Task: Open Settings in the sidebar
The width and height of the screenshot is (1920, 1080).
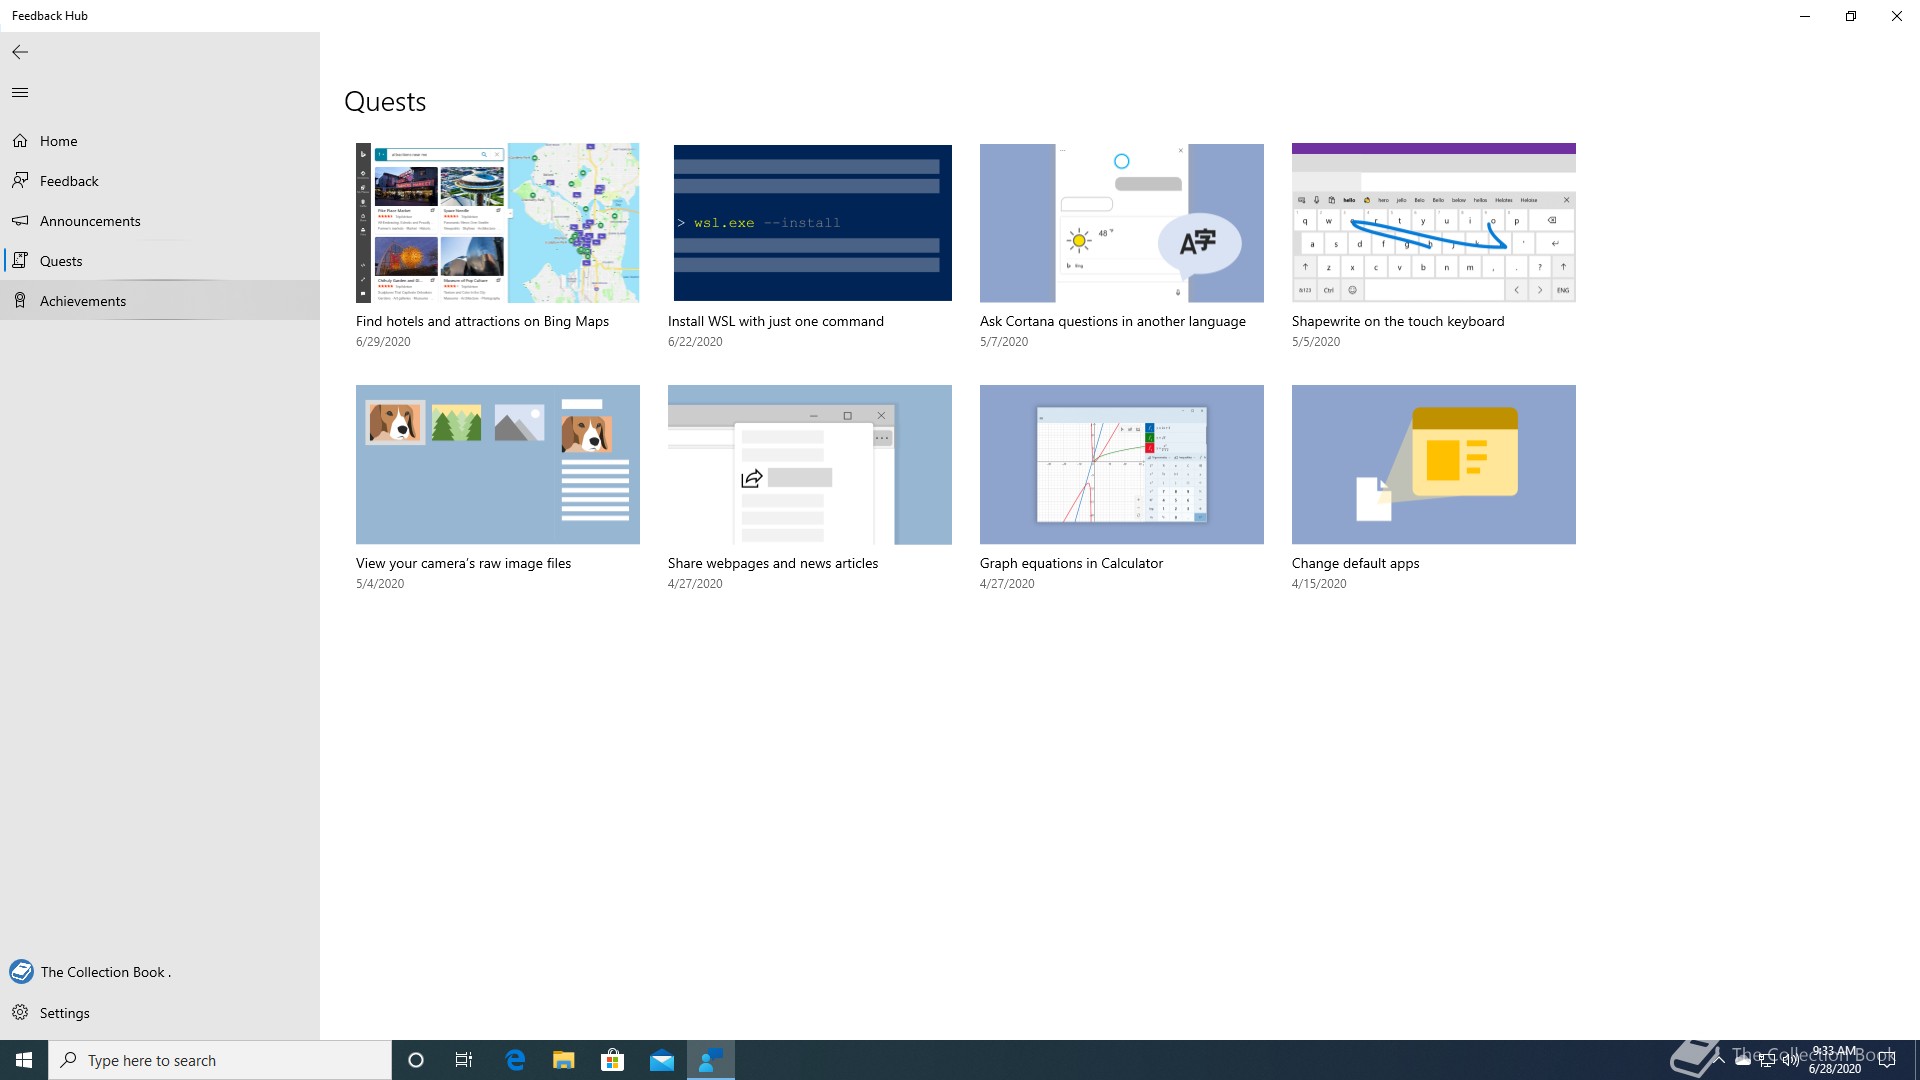Action: click(x=160, y=1013)
